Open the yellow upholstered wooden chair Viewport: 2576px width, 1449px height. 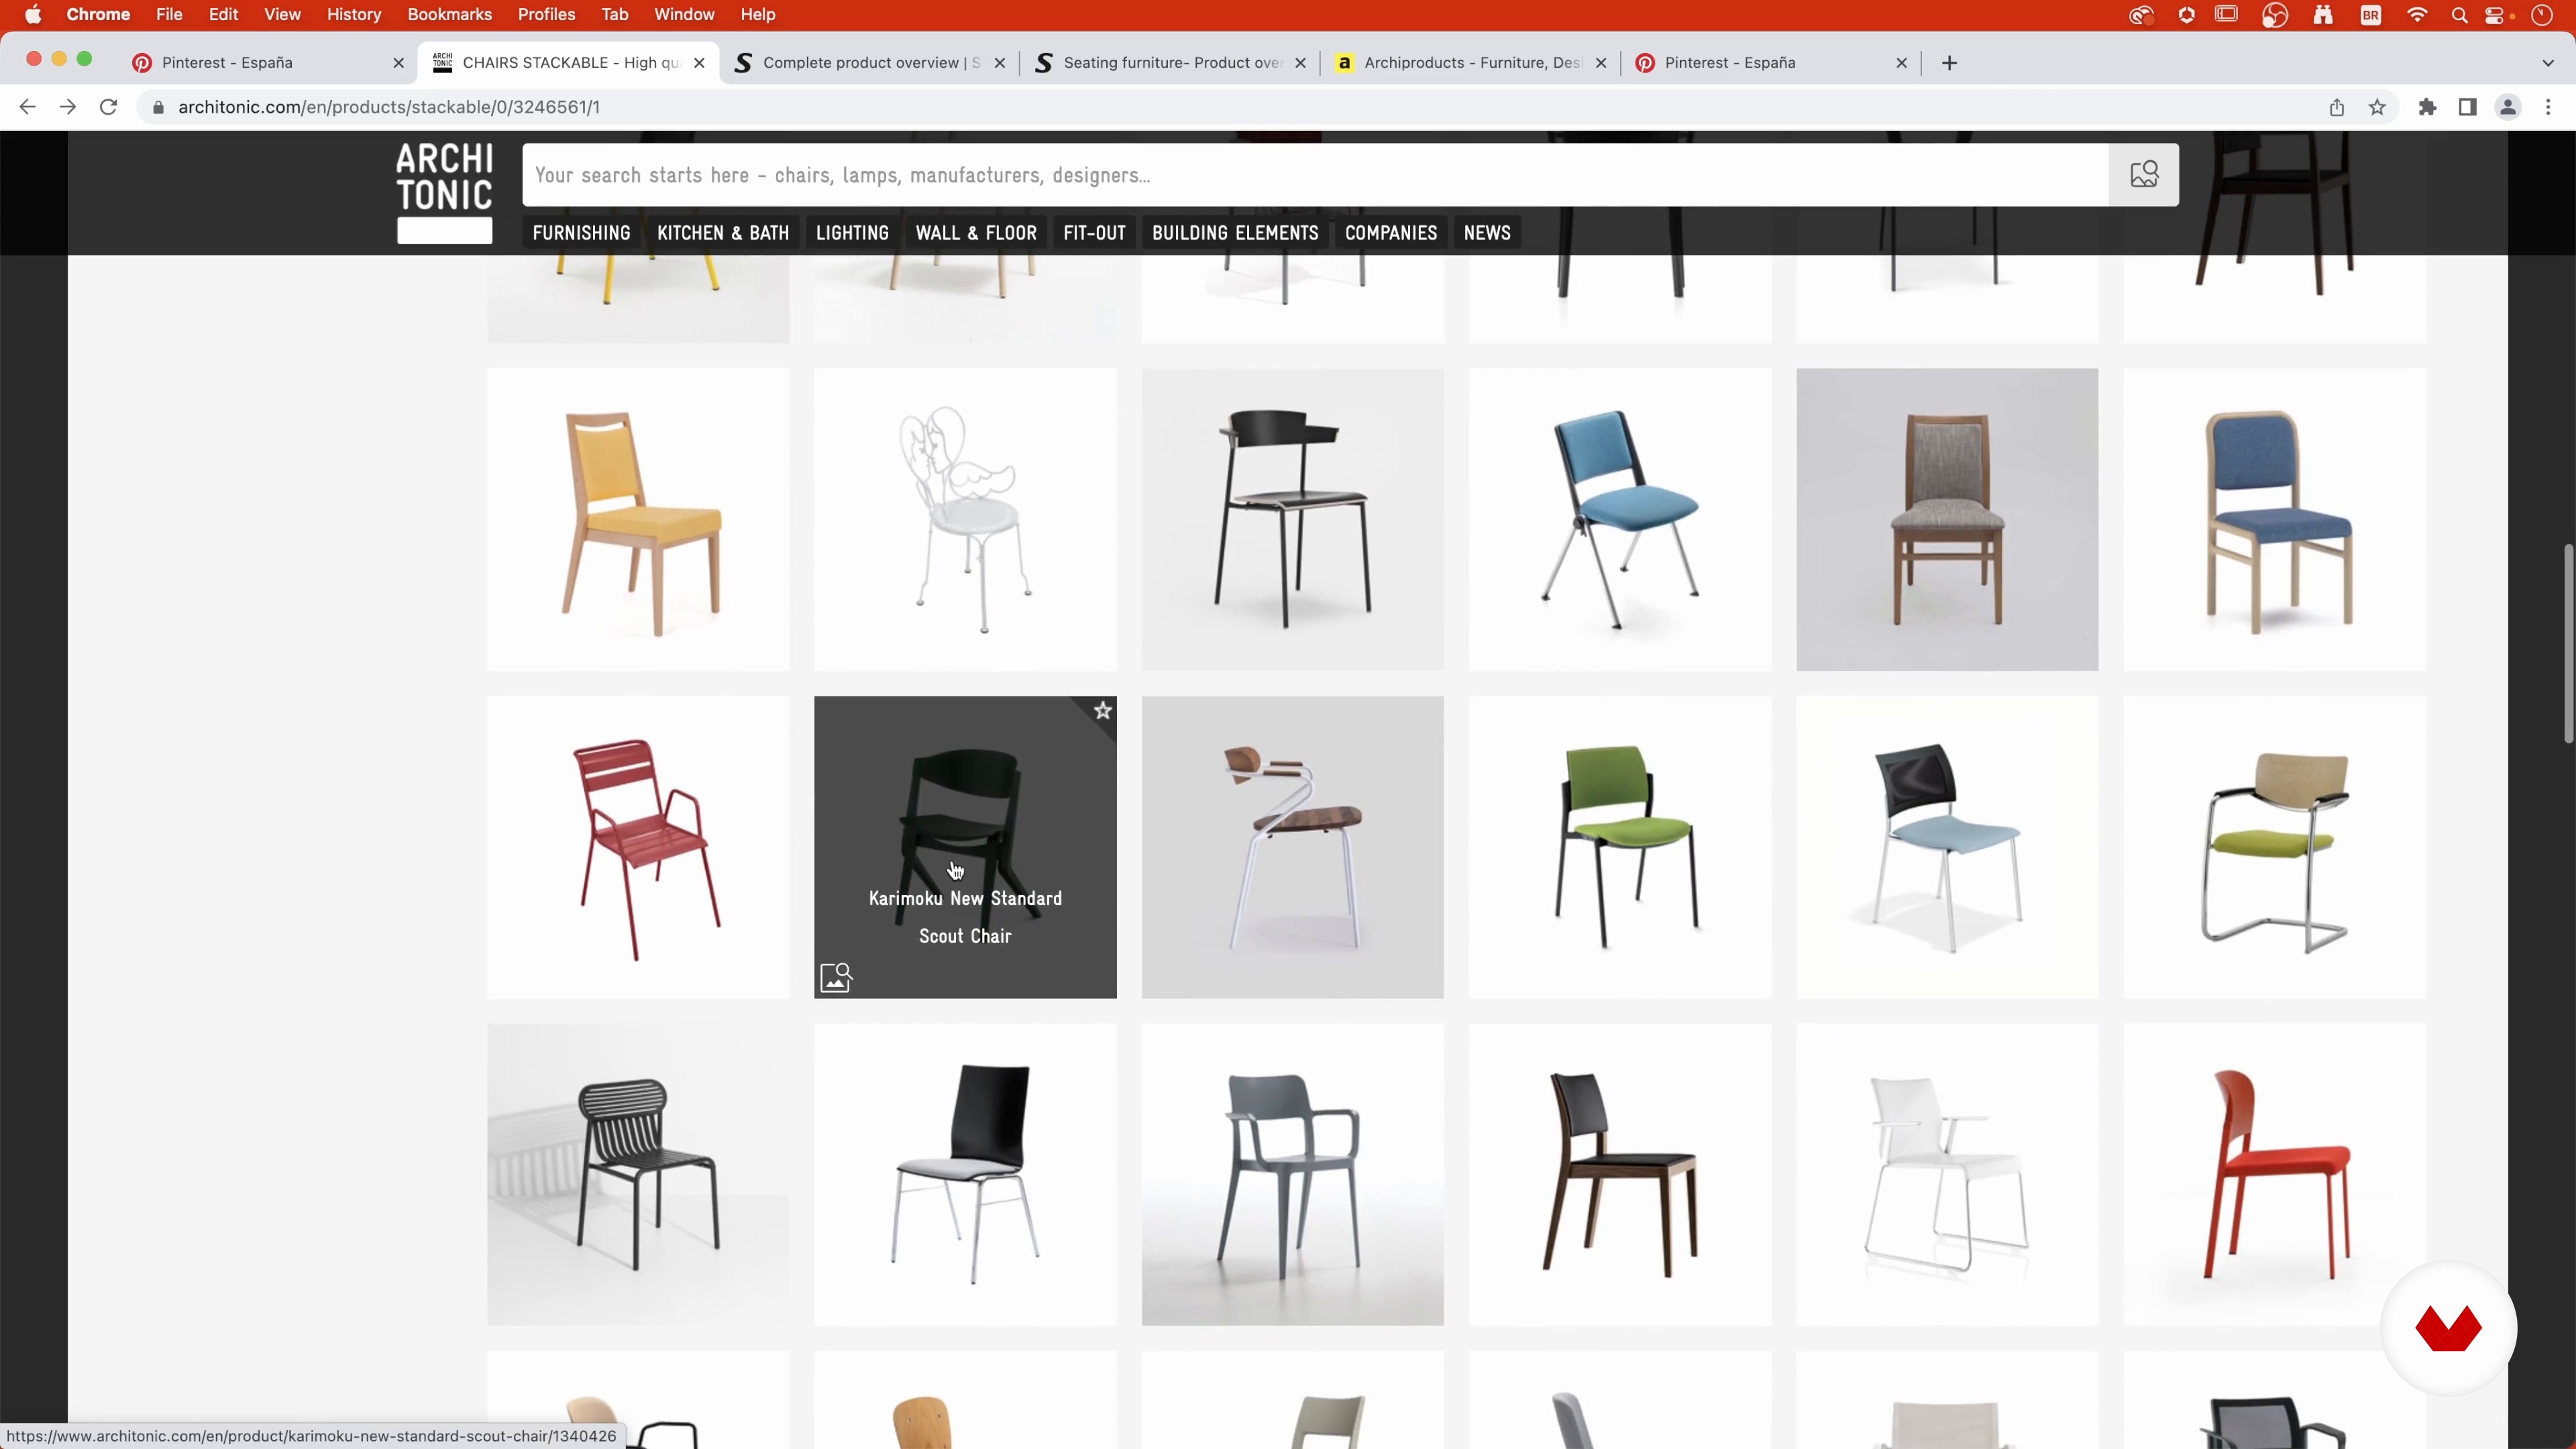638,519
